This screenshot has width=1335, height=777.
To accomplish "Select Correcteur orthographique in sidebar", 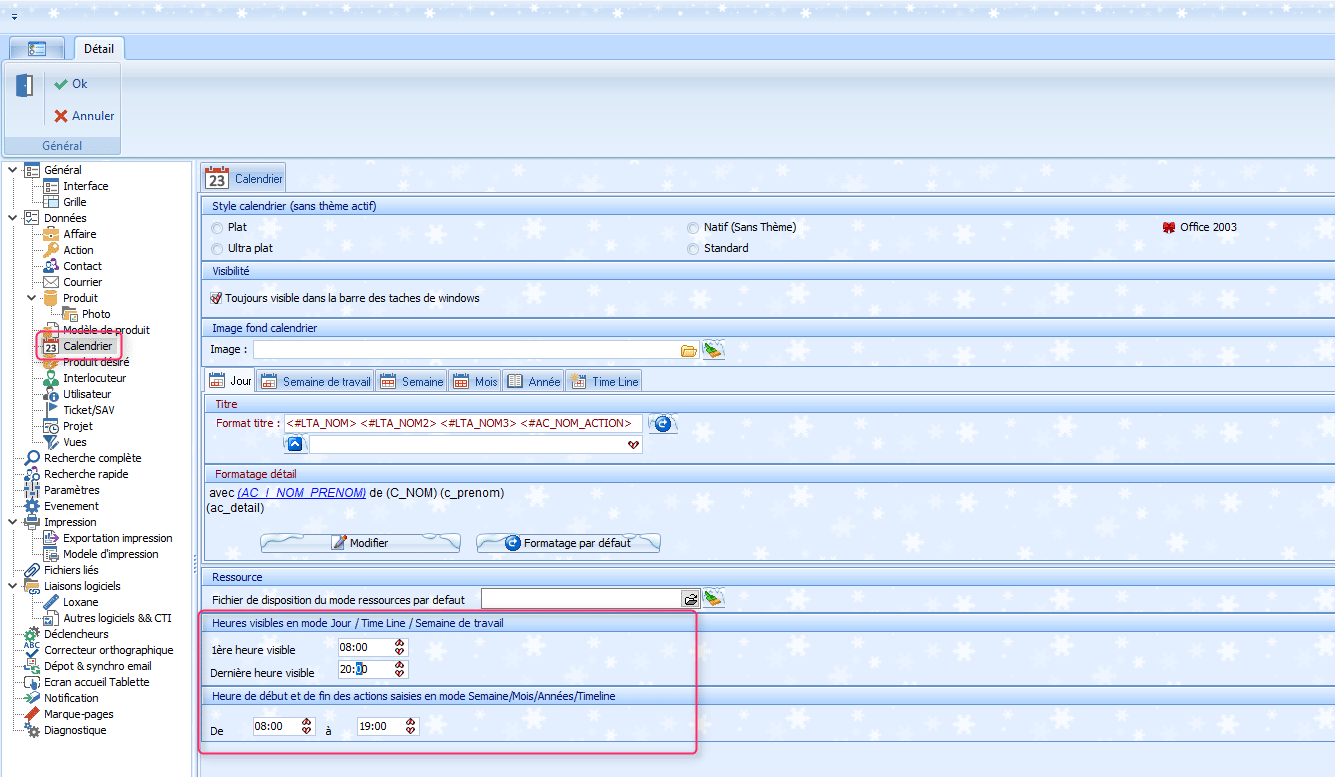I will (x=108, y=650).
